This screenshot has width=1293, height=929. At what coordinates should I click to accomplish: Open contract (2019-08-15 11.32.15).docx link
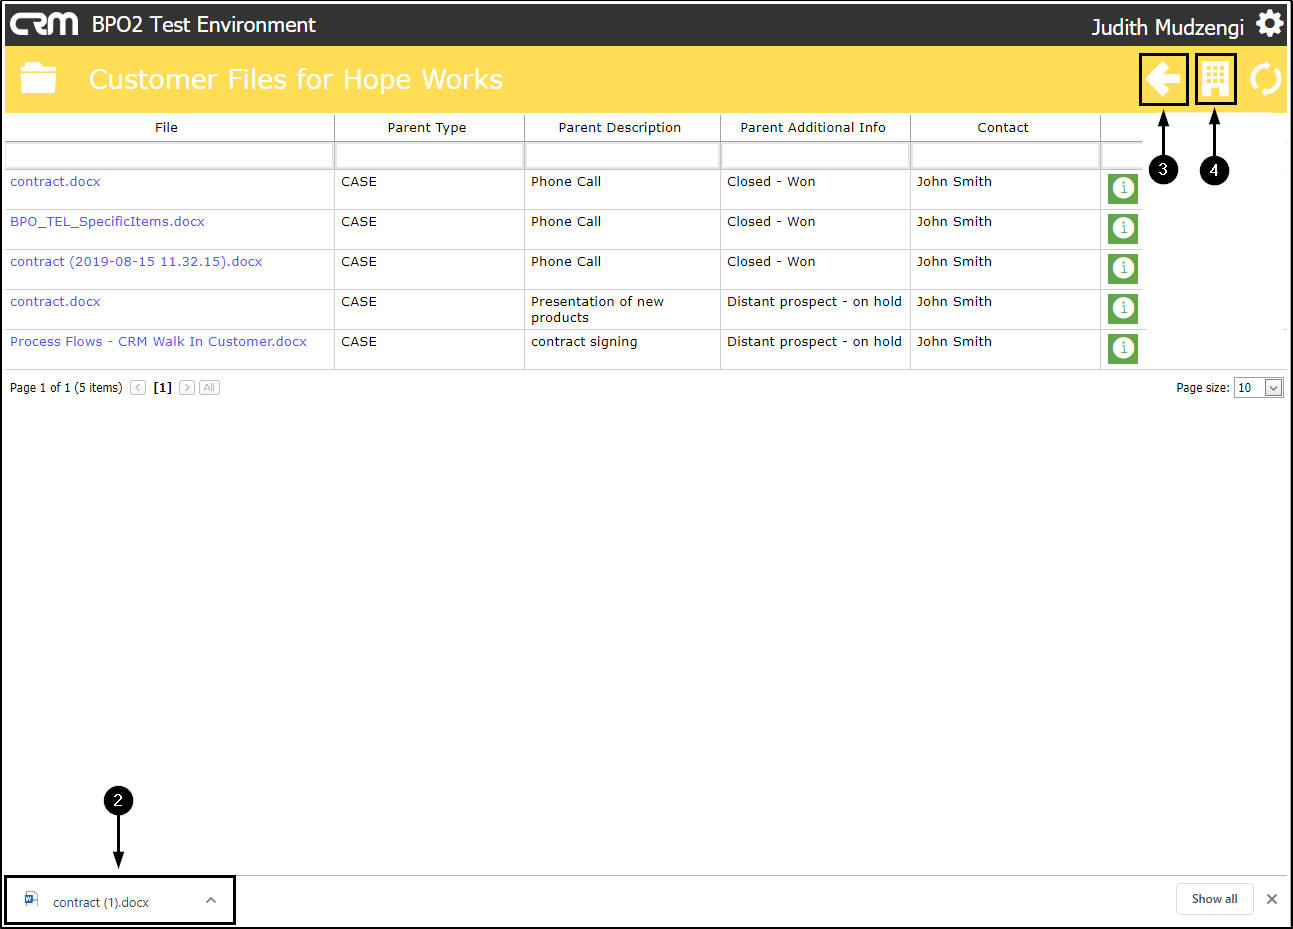click(136, 262)
